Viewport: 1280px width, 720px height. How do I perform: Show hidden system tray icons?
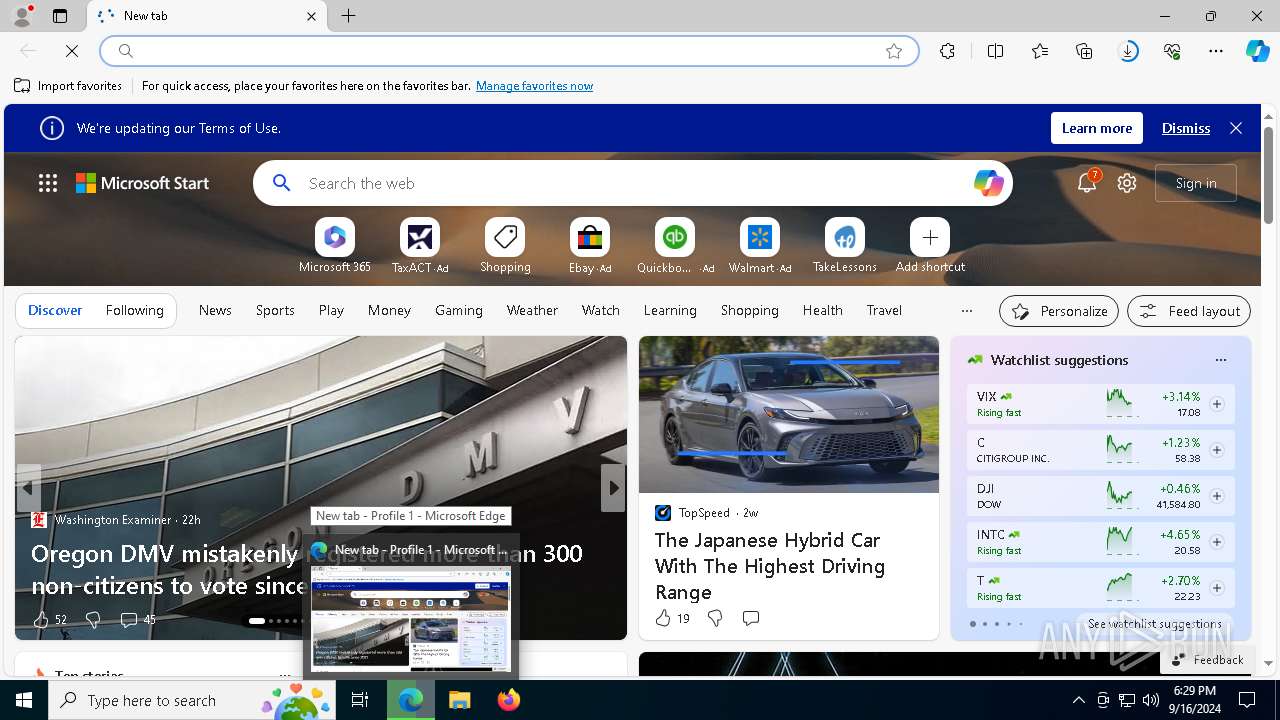1078,700
